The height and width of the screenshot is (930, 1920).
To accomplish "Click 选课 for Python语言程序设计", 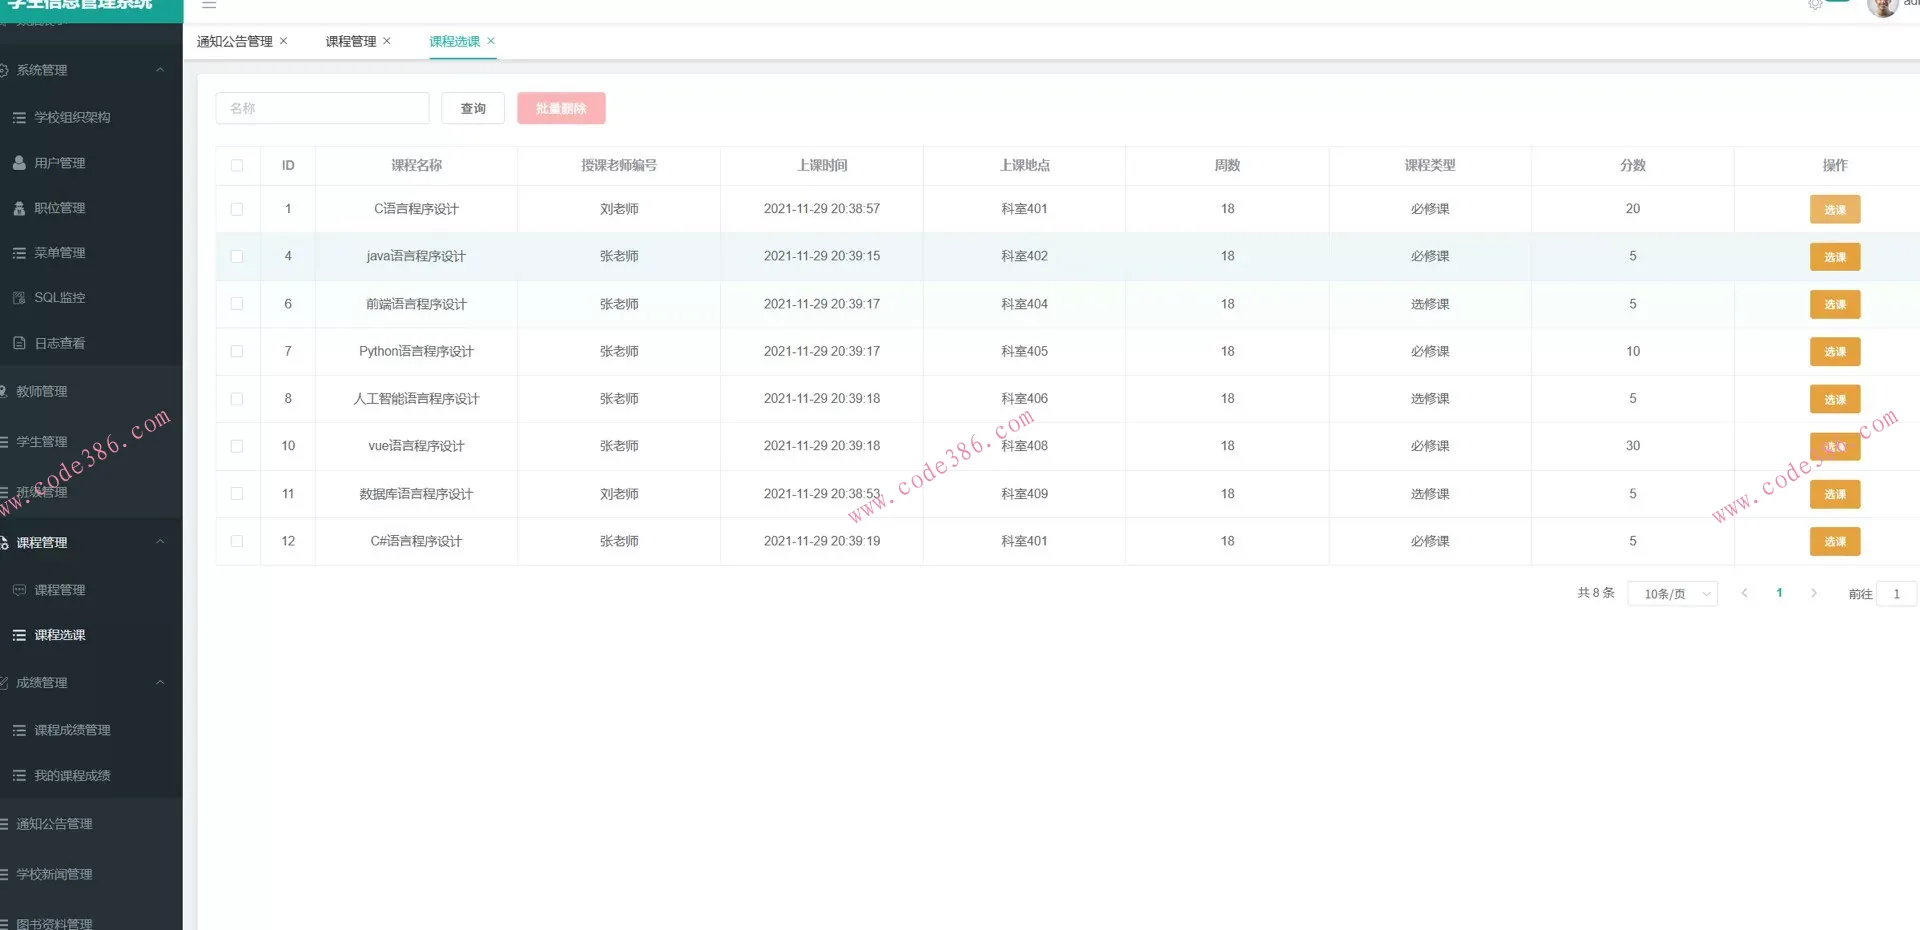I will pyautogui.click(x=1835, y=352).
